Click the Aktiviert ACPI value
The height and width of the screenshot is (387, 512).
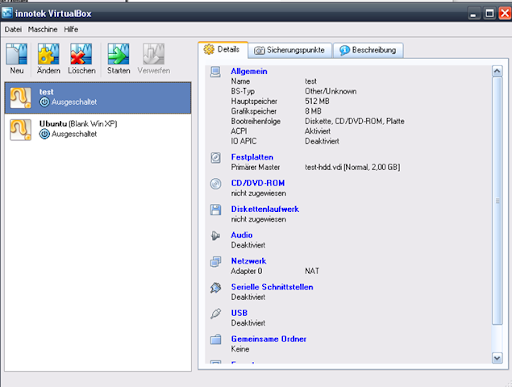pyautogui.click(x=318, y=131)
